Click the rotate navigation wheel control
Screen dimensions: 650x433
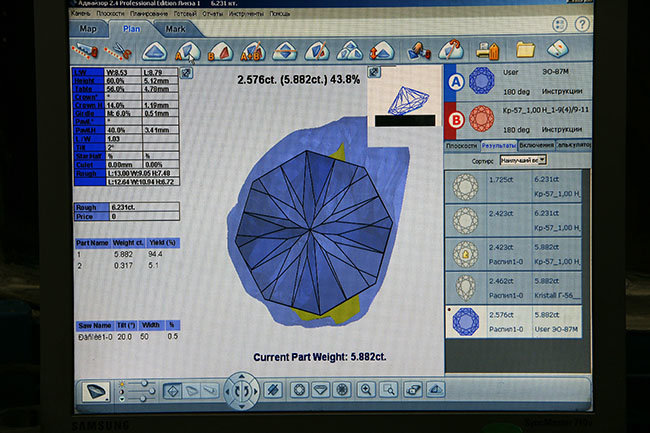click(x=240, y=390)
